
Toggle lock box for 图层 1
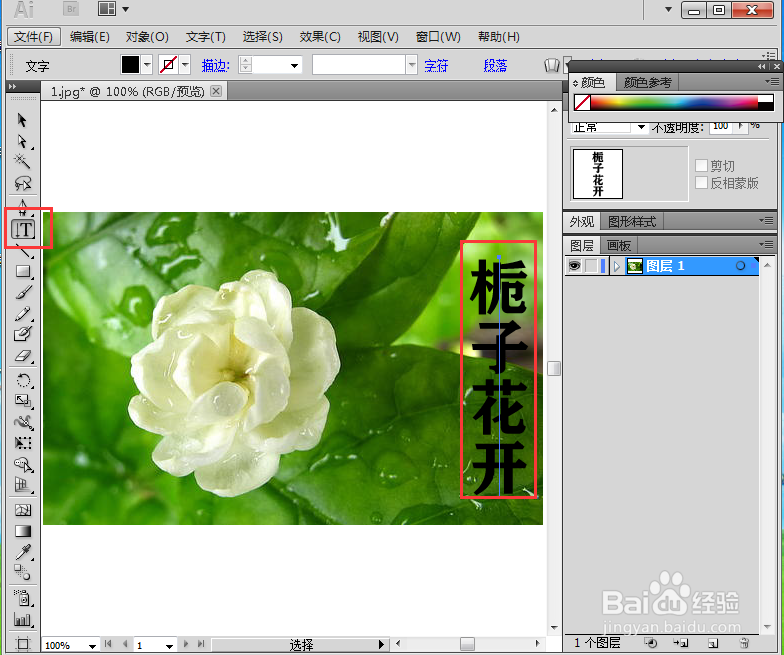click(591, 266)
